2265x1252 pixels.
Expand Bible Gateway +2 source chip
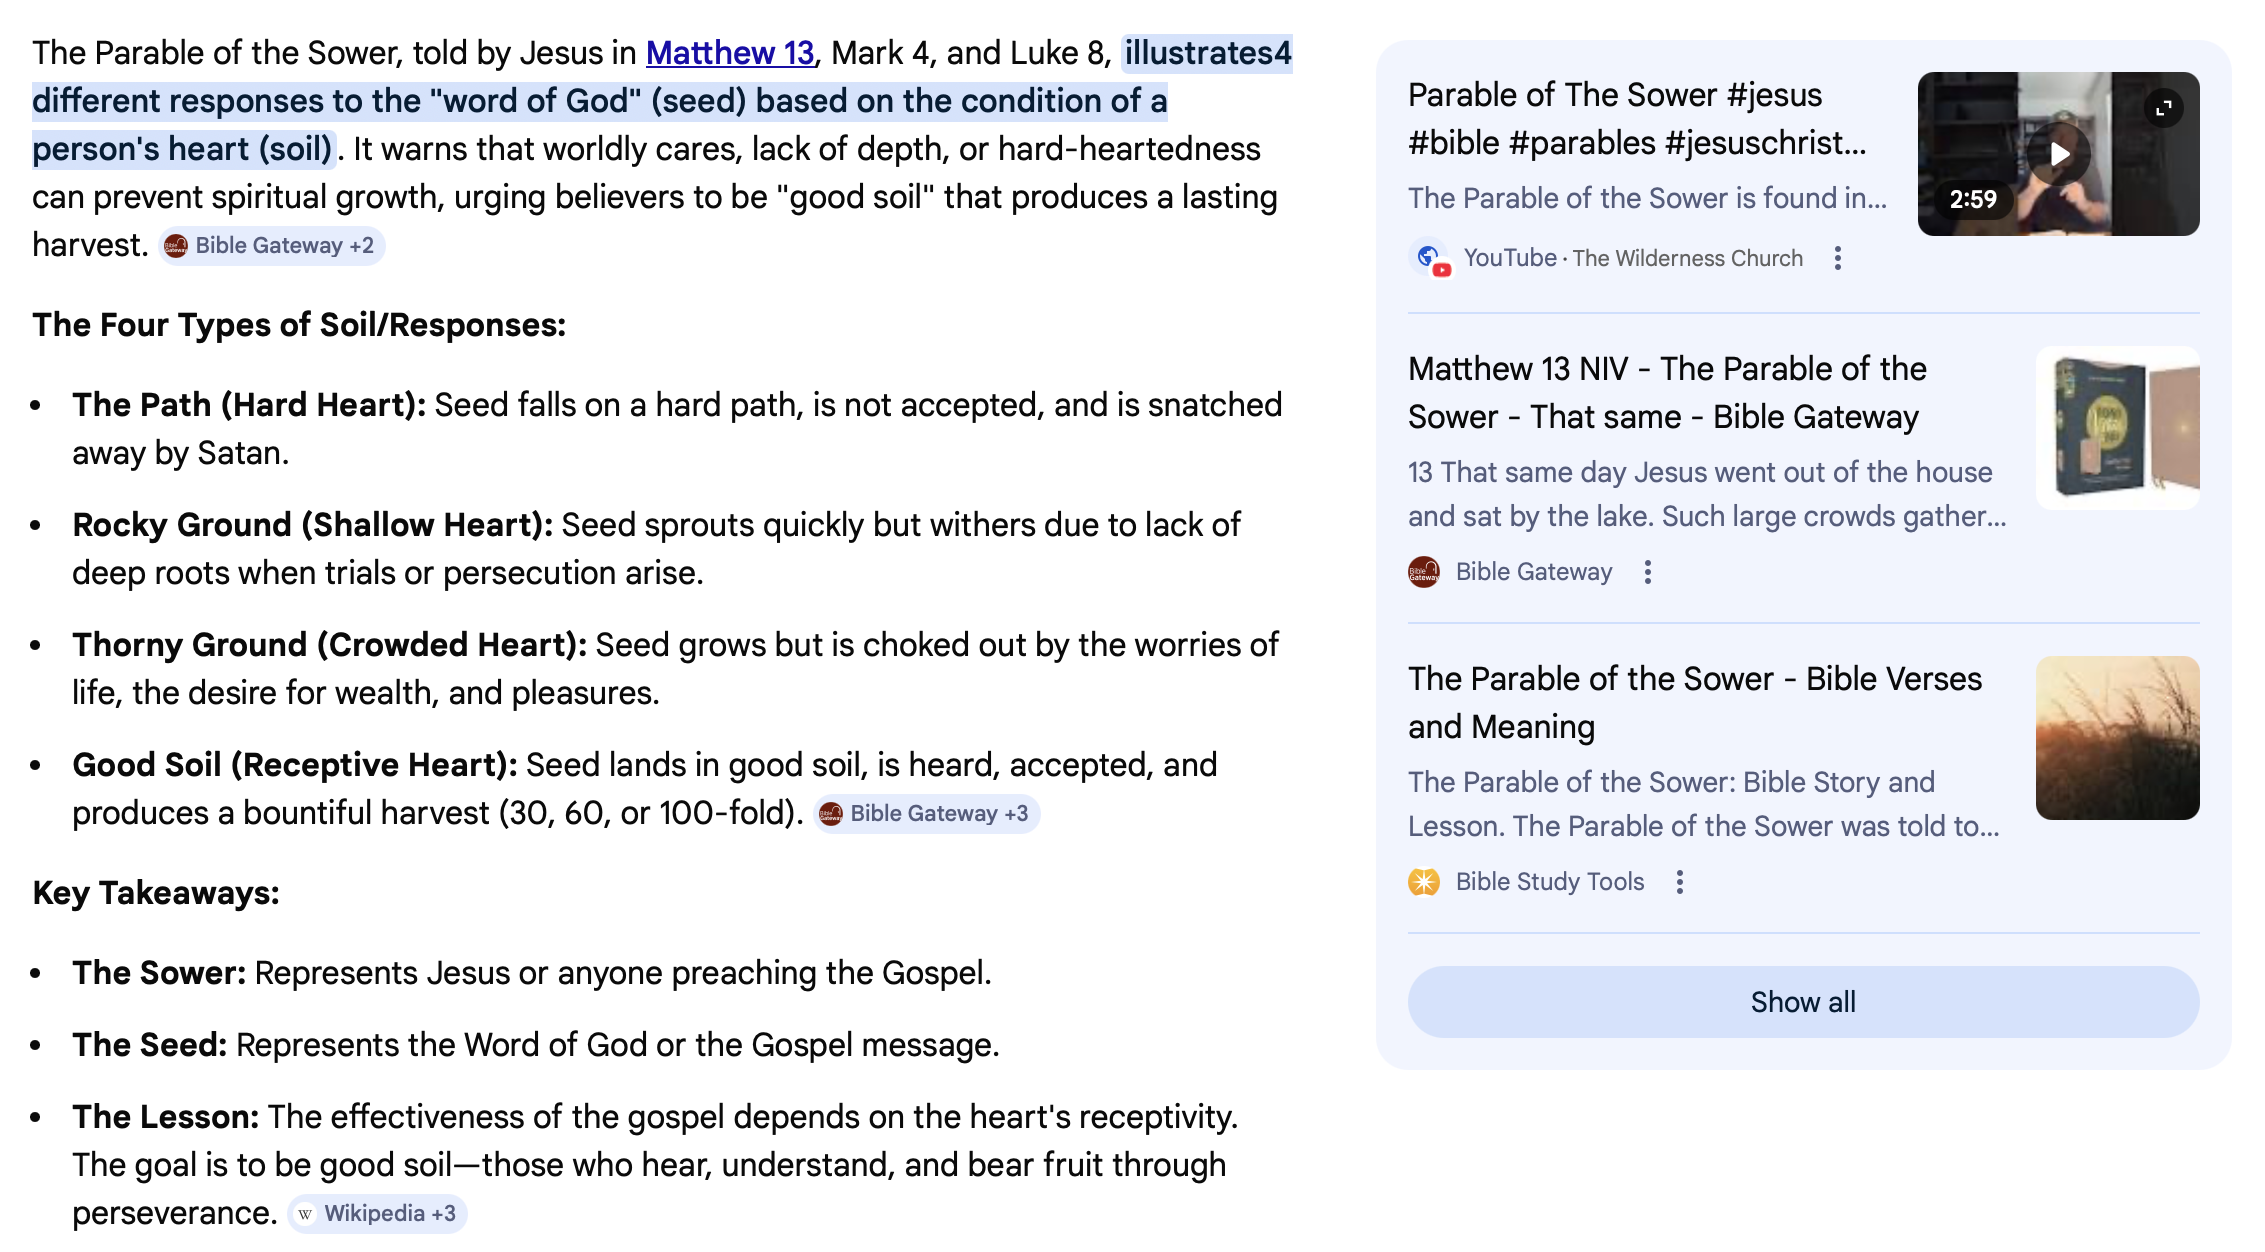tap(272, 246)
